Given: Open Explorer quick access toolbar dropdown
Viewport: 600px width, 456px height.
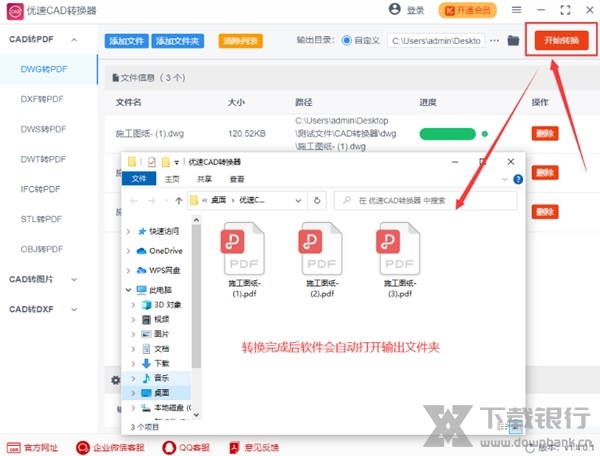Looking at the screenshot, I should click(x=176, y=162).
